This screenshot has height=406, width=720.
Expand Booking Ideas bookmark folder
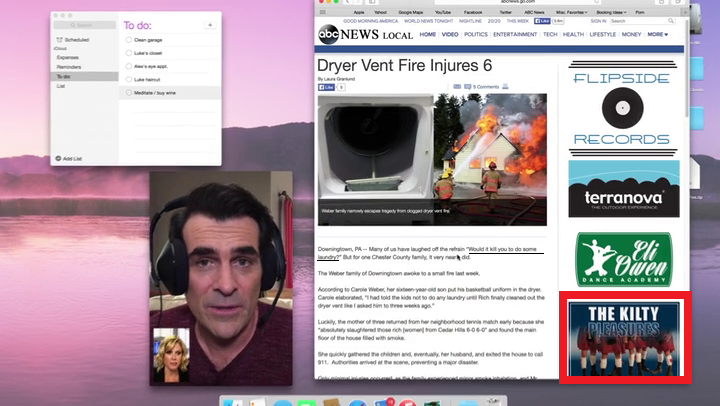click(x=611, y=12)
